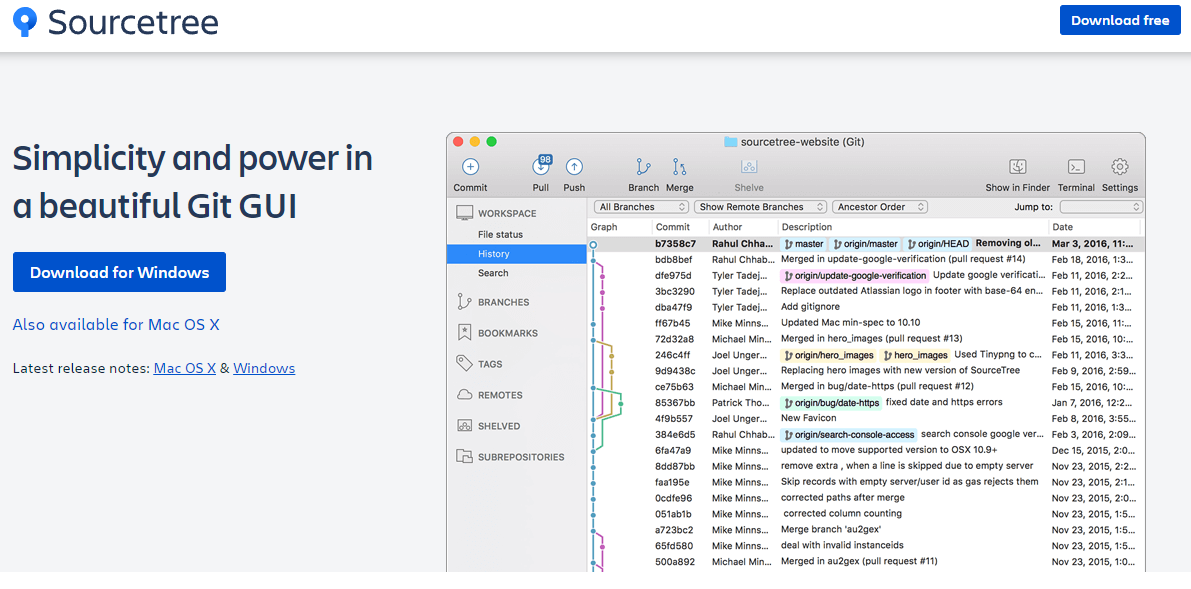Click the Merge toolbar icon
The image size is (1191, 589).
(679, 167)
